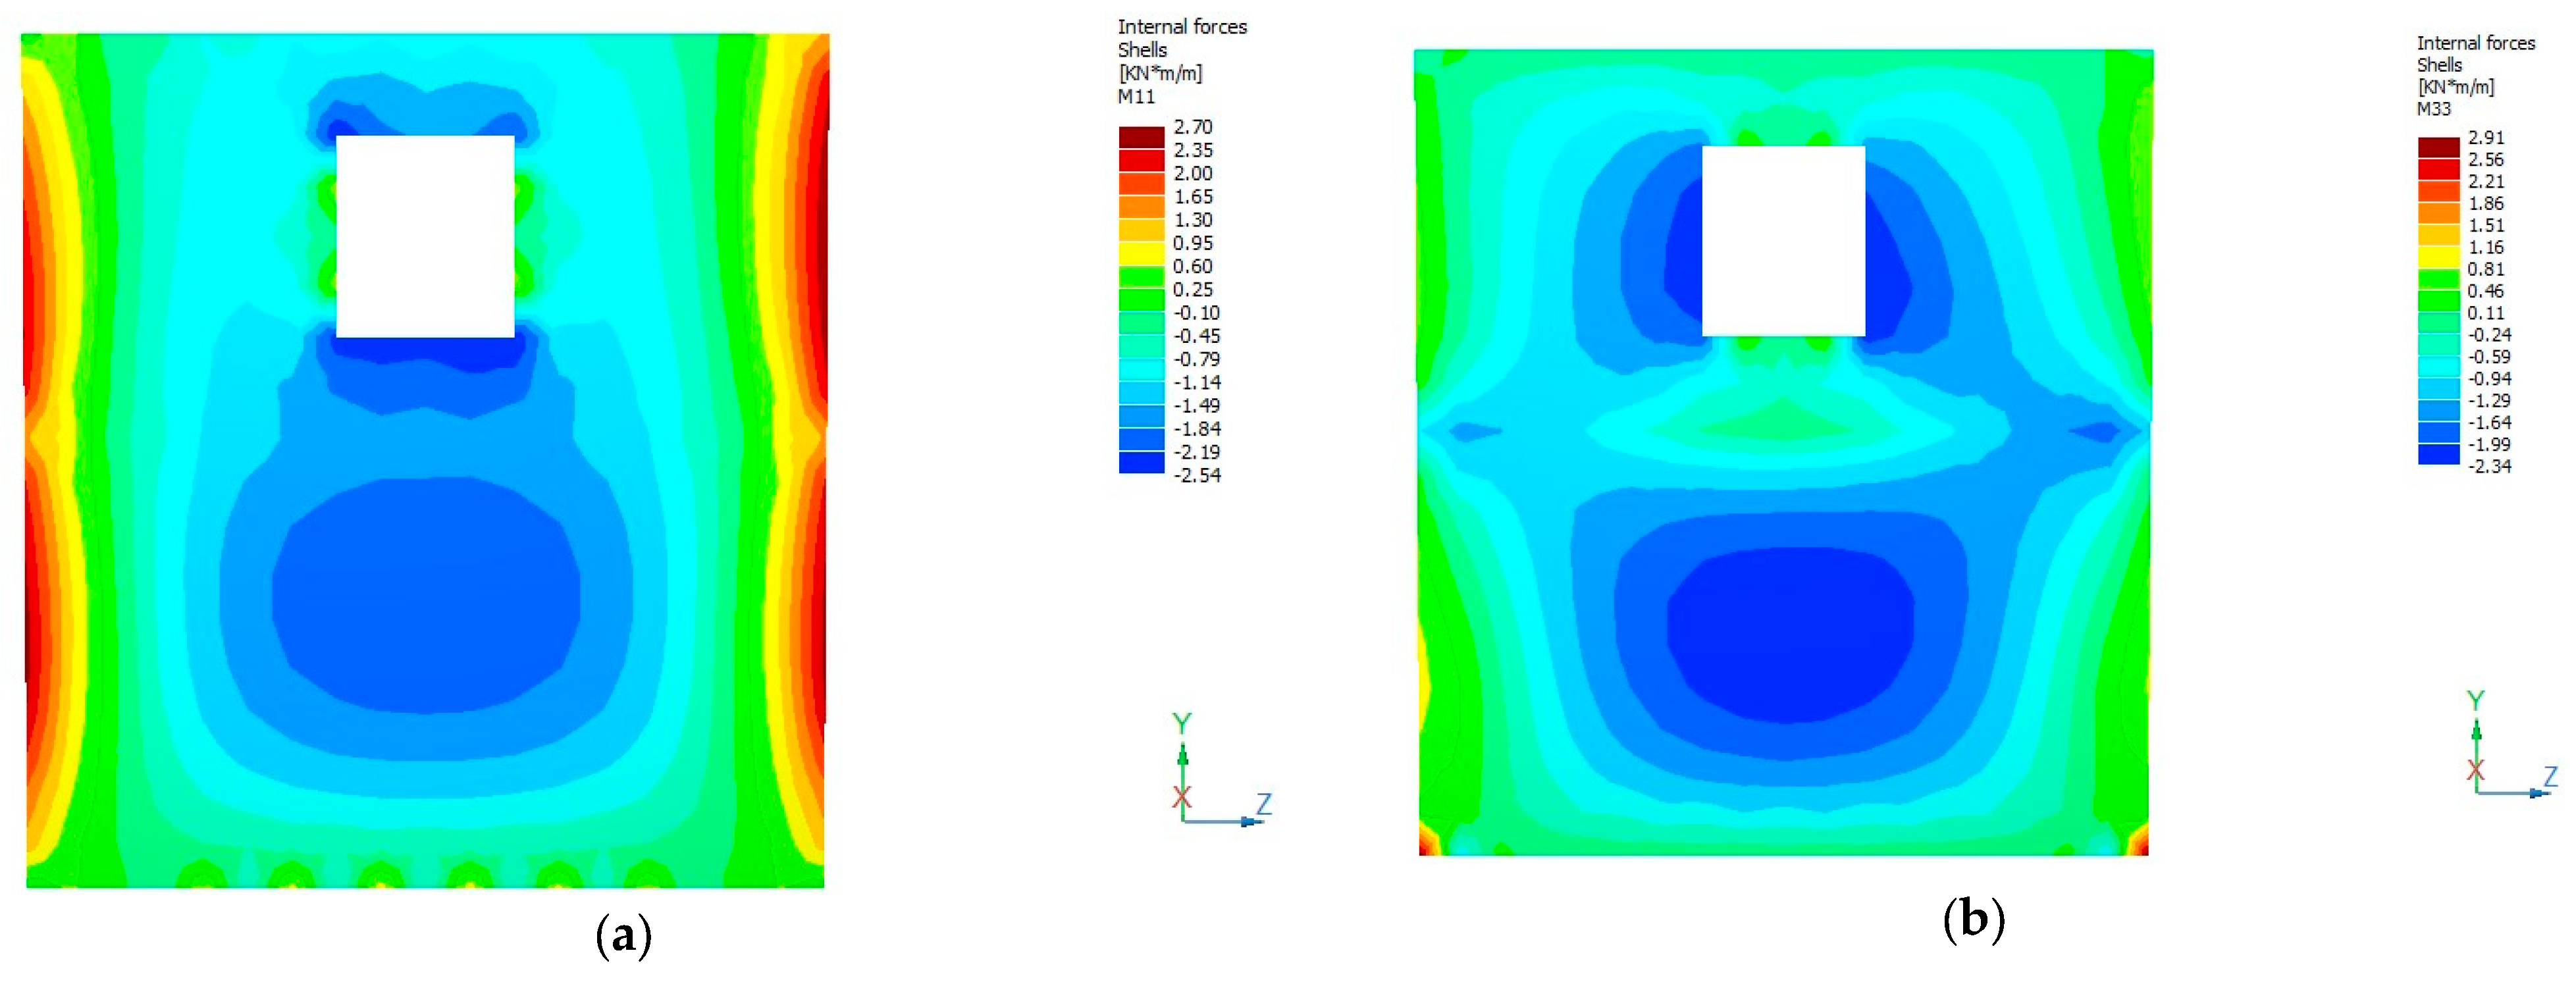Viewport: 2576px width, 986px height.
Task: Click the 'M11' legend heading
Action: (1136, 97)
